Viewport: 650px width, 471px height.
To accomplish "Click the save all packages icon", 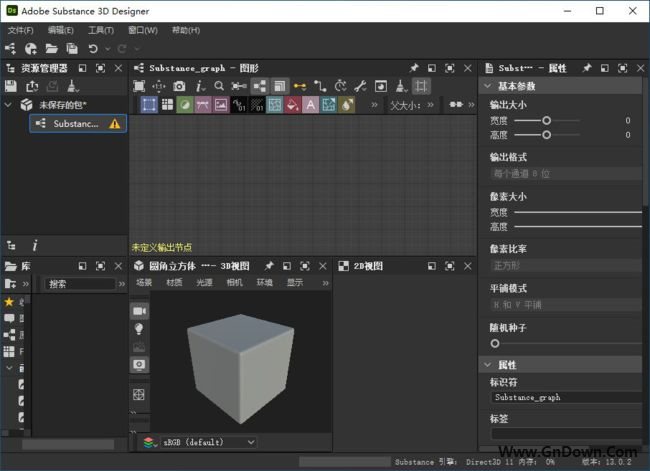I will 72,49.
